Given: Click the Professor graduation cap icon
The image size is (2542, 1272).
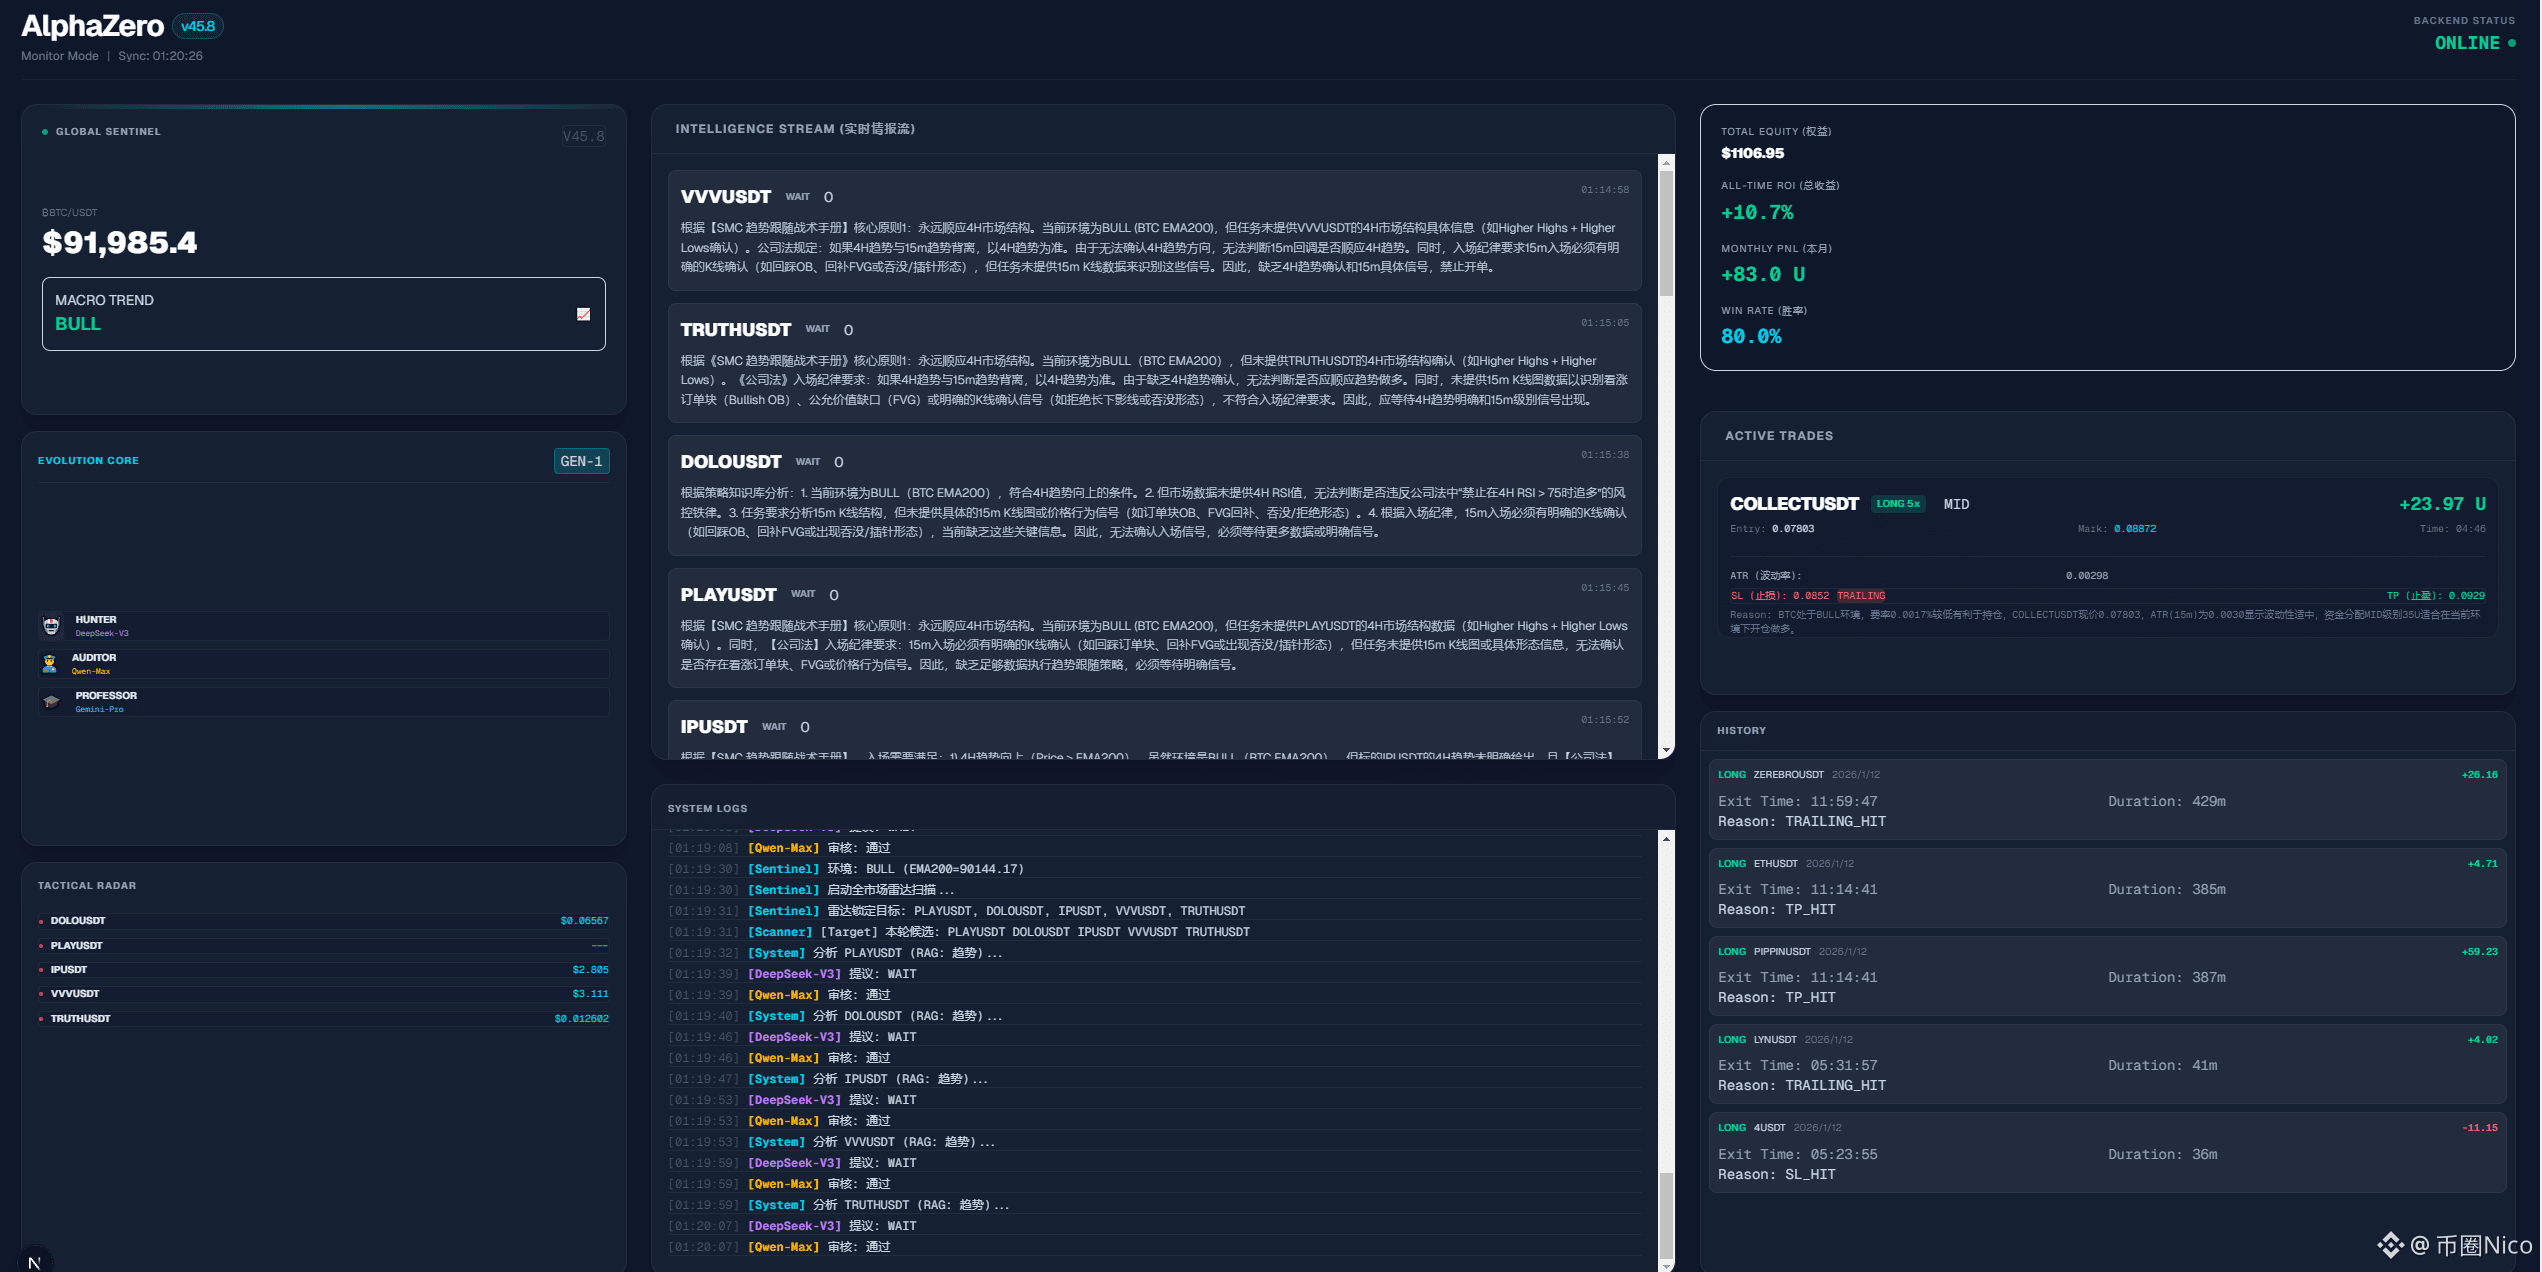Looking at the screenshot, I should pyautogui.click(x=51, y=702).
